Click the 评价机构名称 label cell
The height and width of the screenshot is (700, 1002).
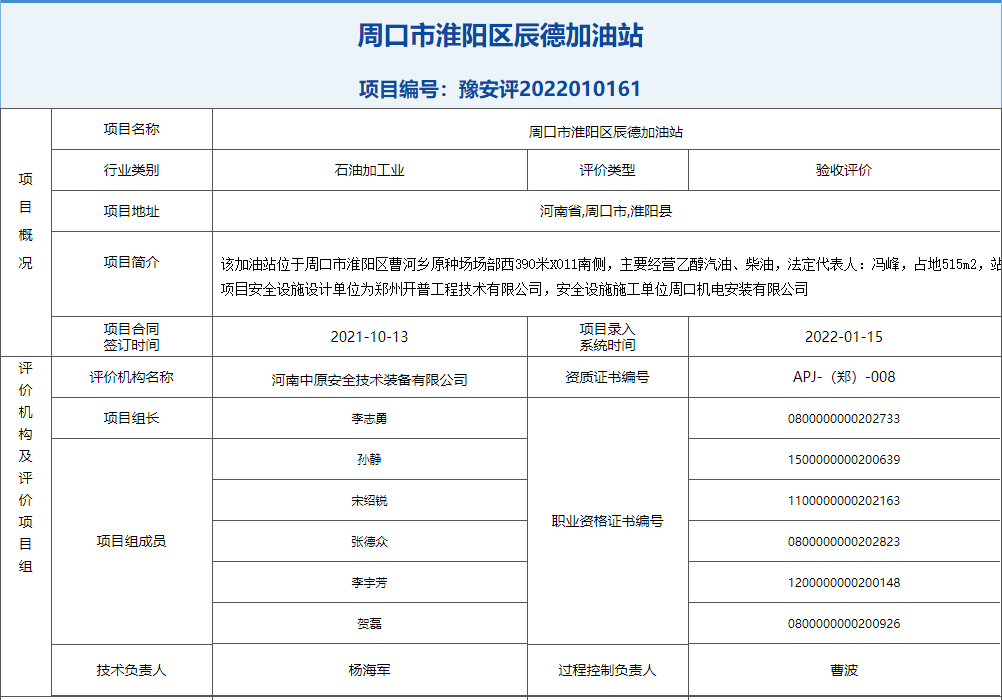point(132,377)
